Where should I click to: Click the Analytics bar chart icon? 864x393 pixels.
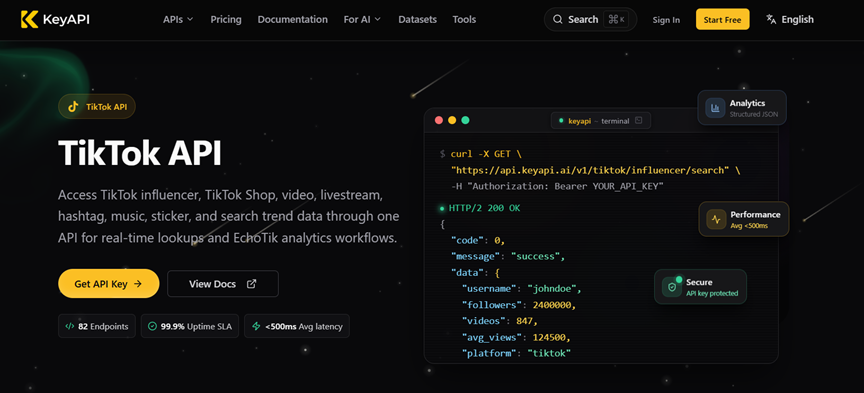(715, 108)
